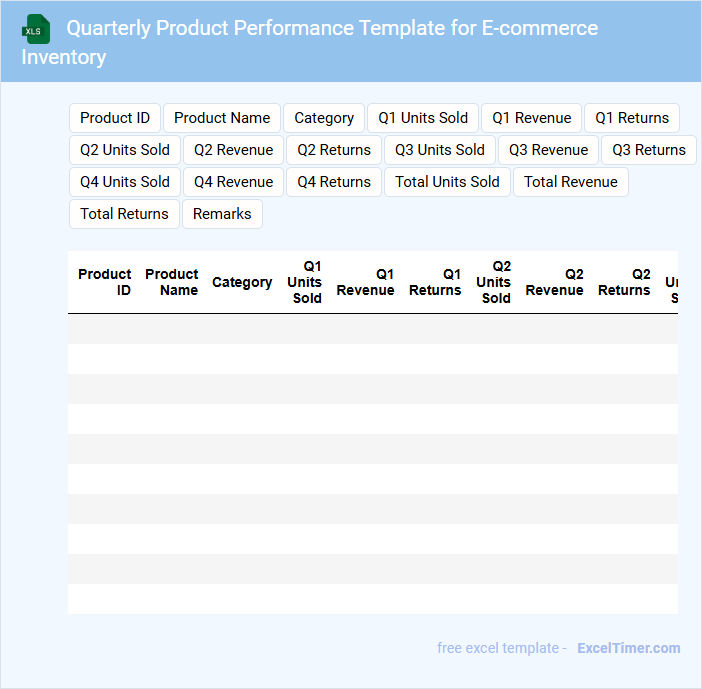Click the Product Name tag

click(222, 118)
